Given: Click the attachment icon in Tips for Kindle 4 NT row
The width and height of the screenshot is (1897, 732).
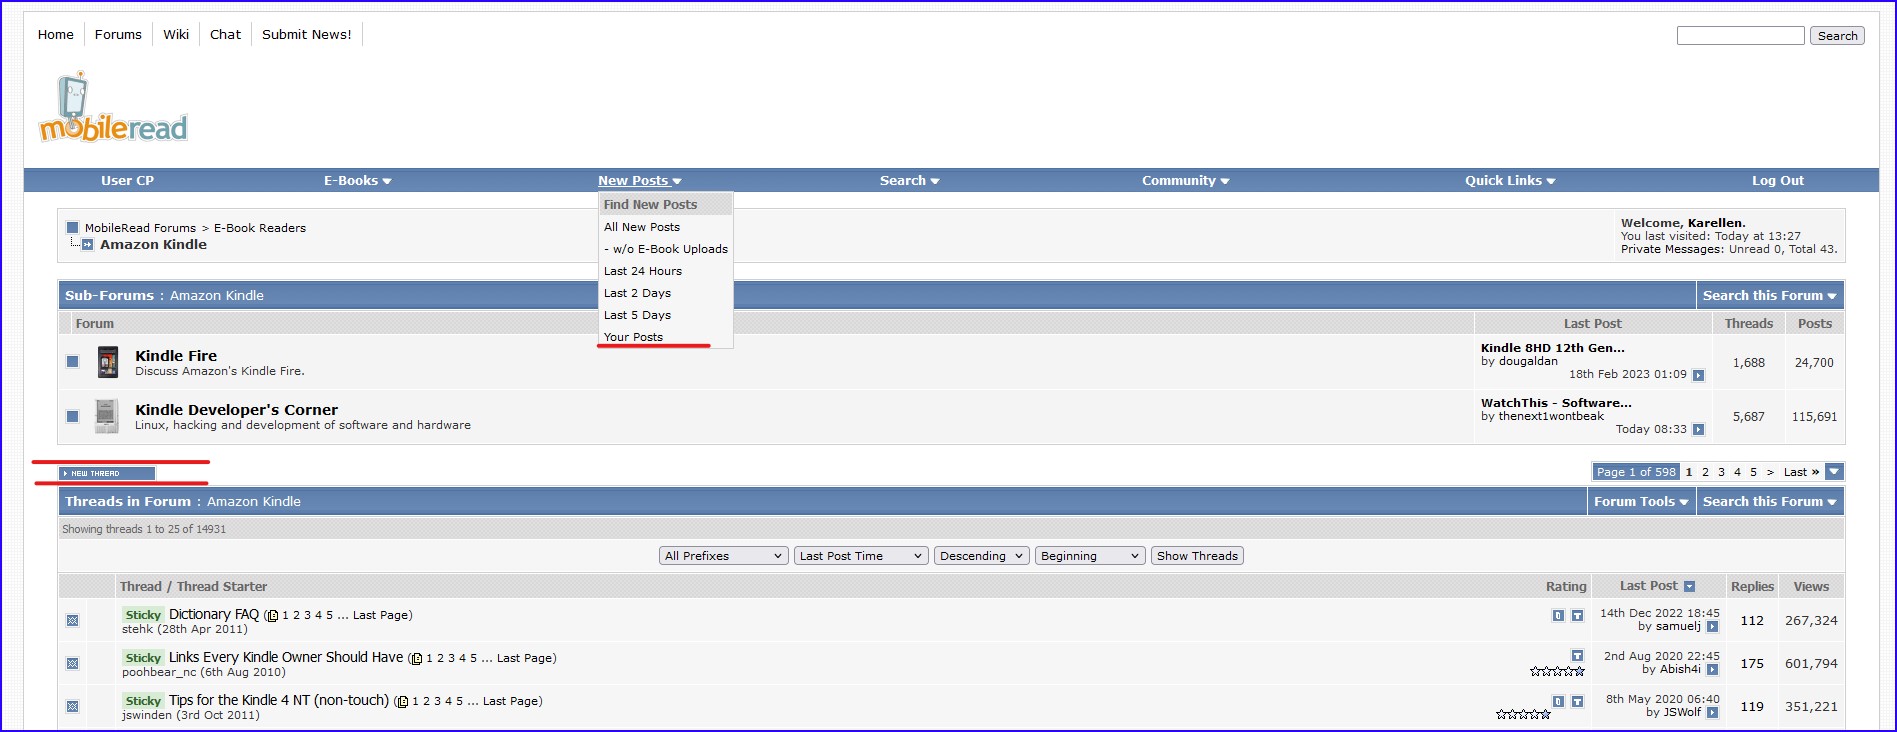Looking at the screenshot, I should (x=1558, y=702).
